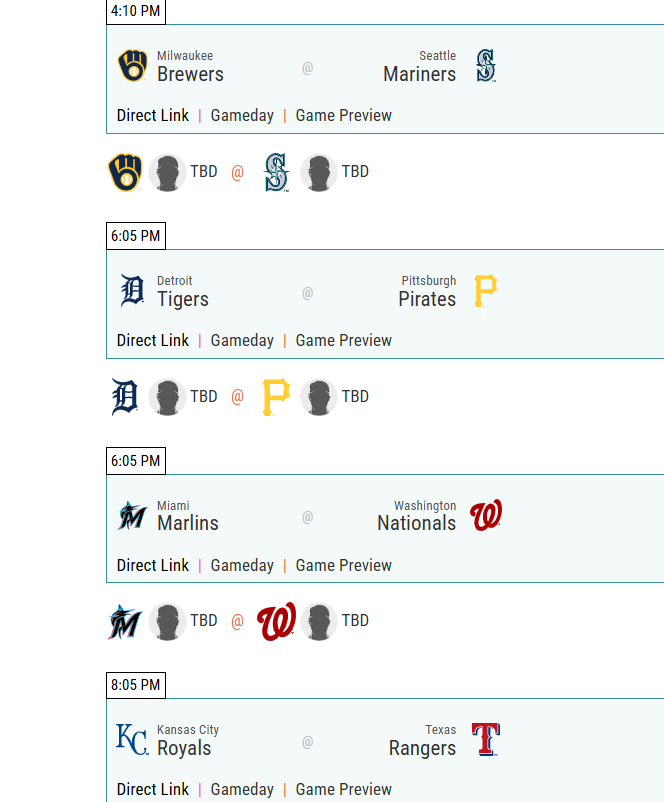Click the Brewers logo in game header
This screenshot has width=664, height=802.
(x=133, y=66)
